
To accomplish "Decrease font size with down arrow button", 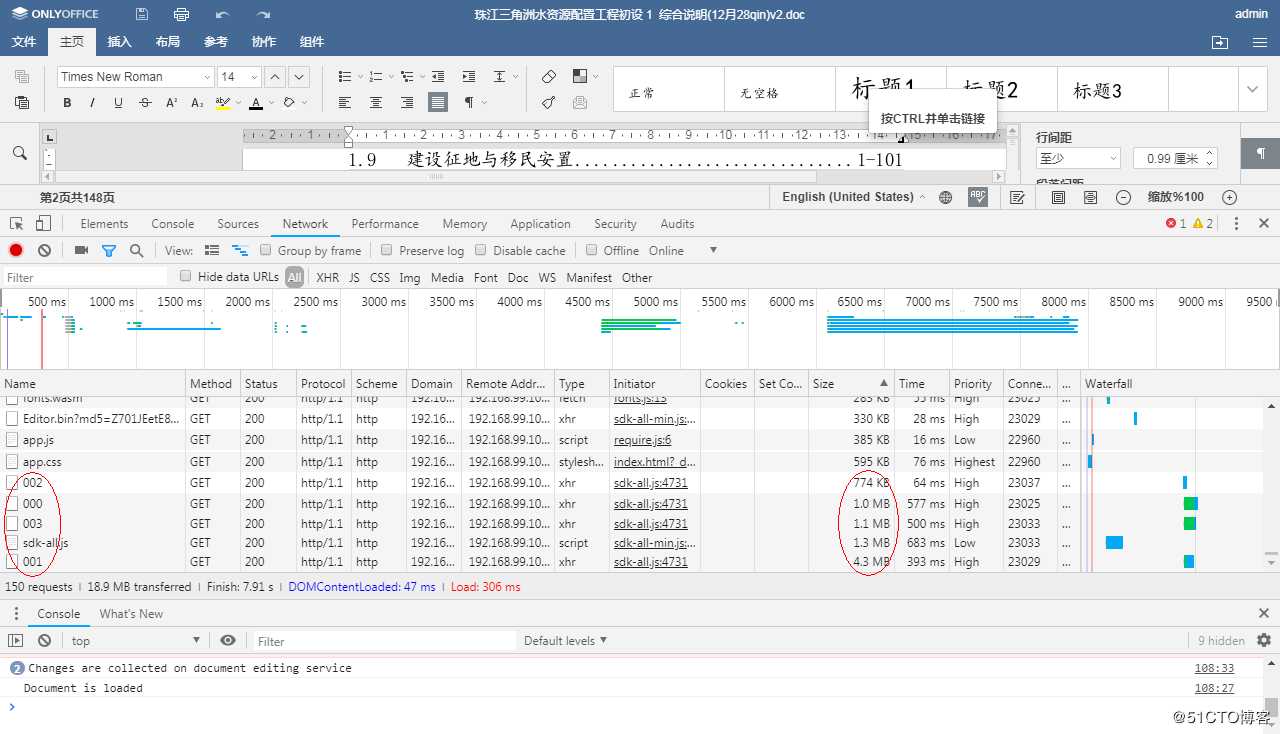I will coord(299,77).
